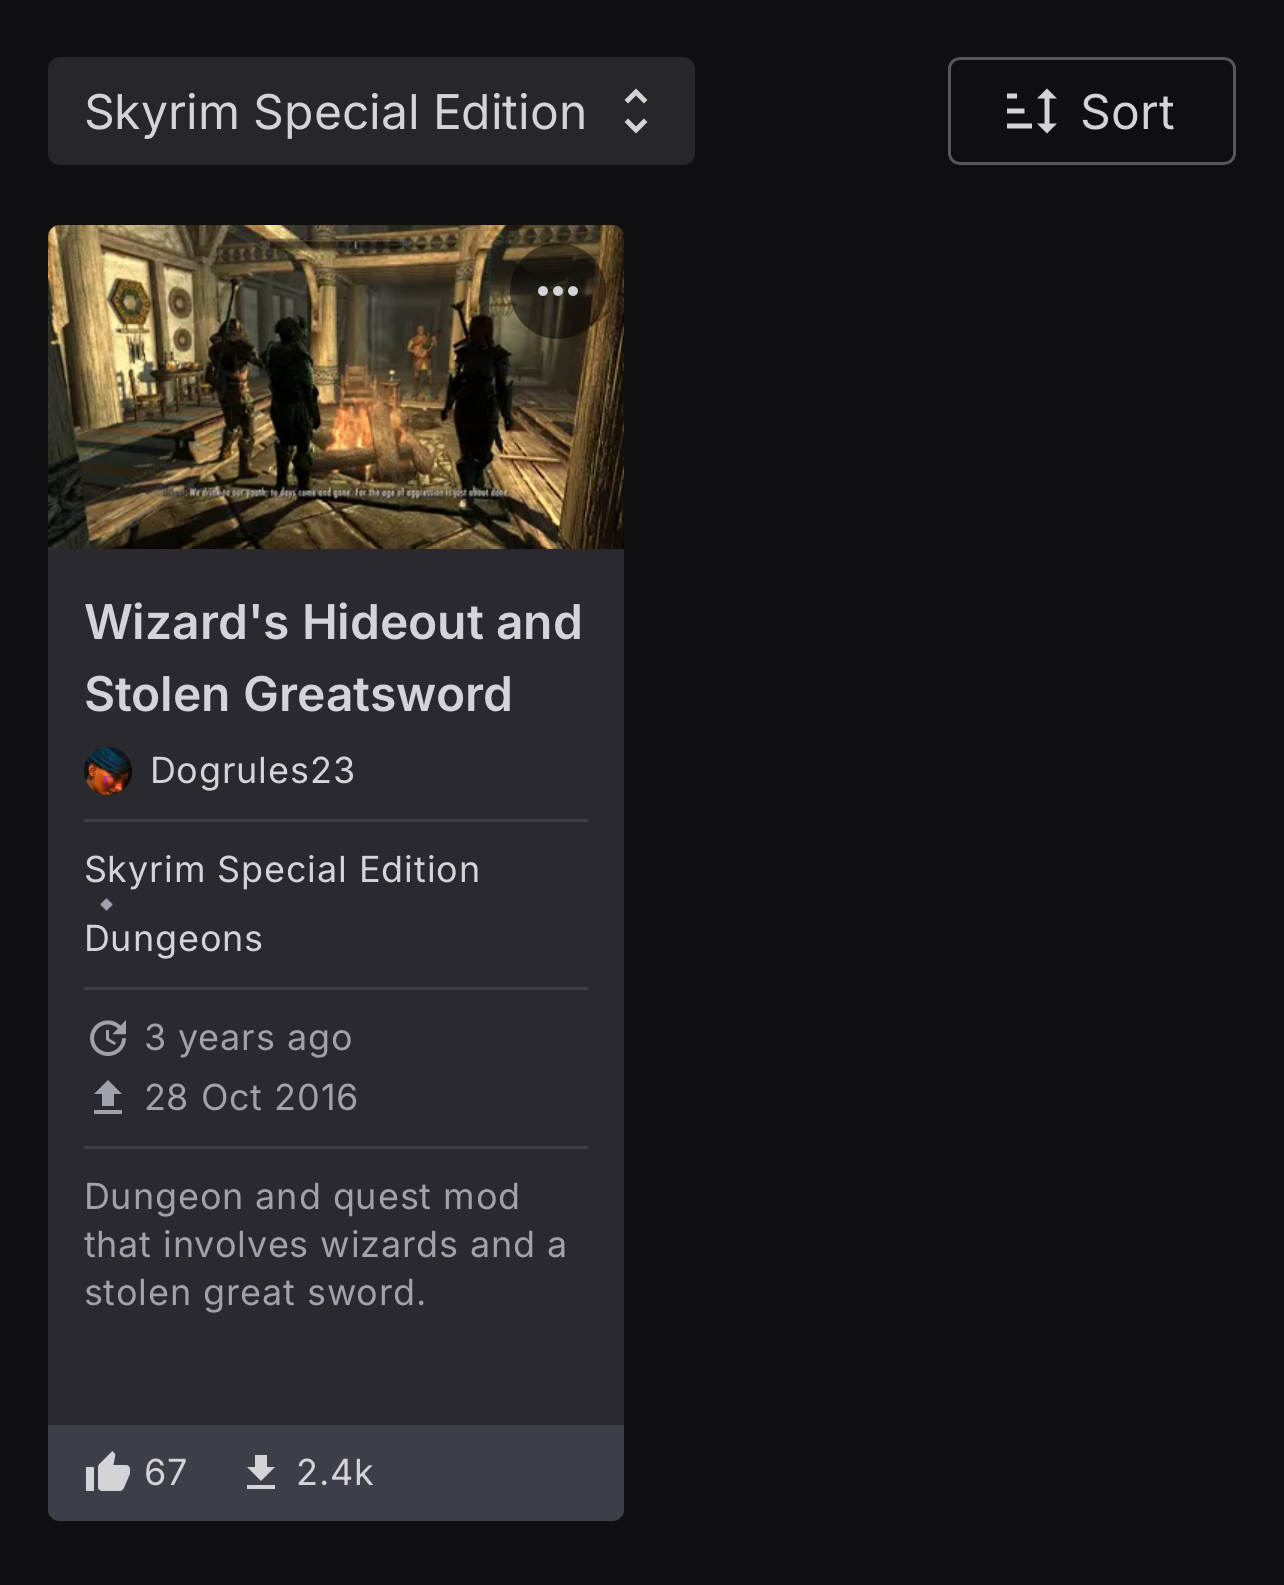Click the last-updated clock icon
Image resolution: width=1284 pixels, height=1585 pixels.
click(108, 1038)
